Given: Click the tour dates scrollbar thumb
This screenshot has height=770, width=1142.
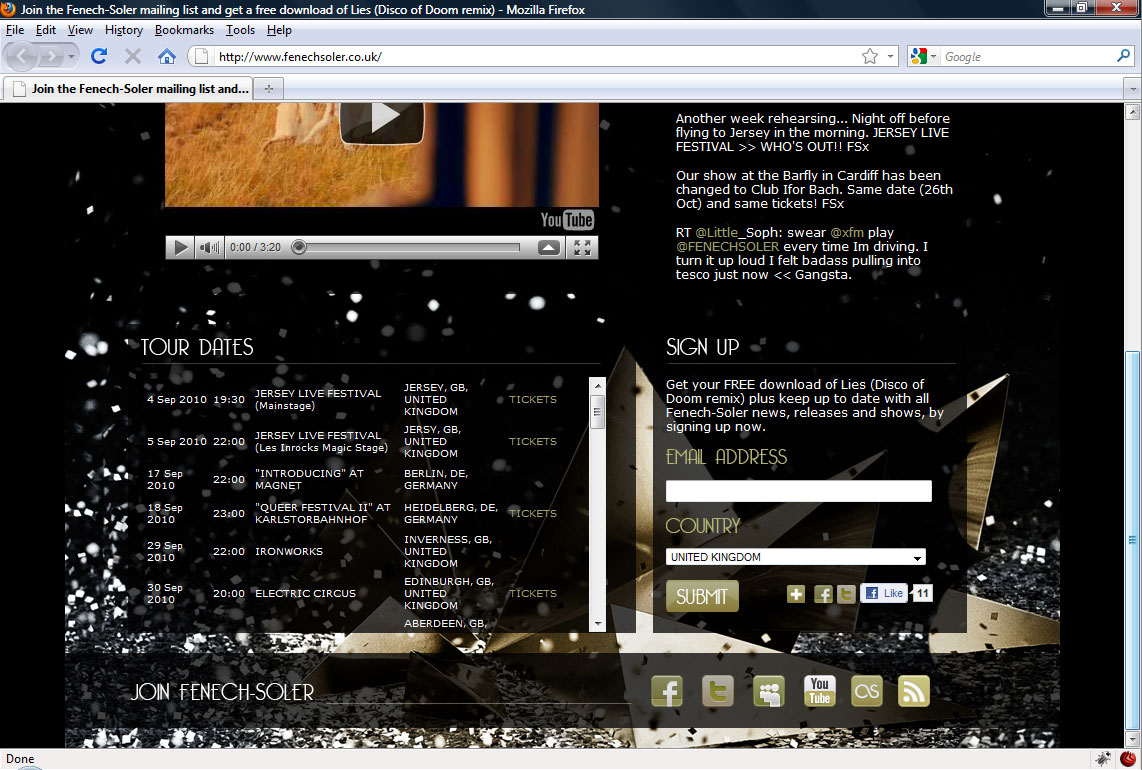Looking at the screenshot, I should (597, 412).
